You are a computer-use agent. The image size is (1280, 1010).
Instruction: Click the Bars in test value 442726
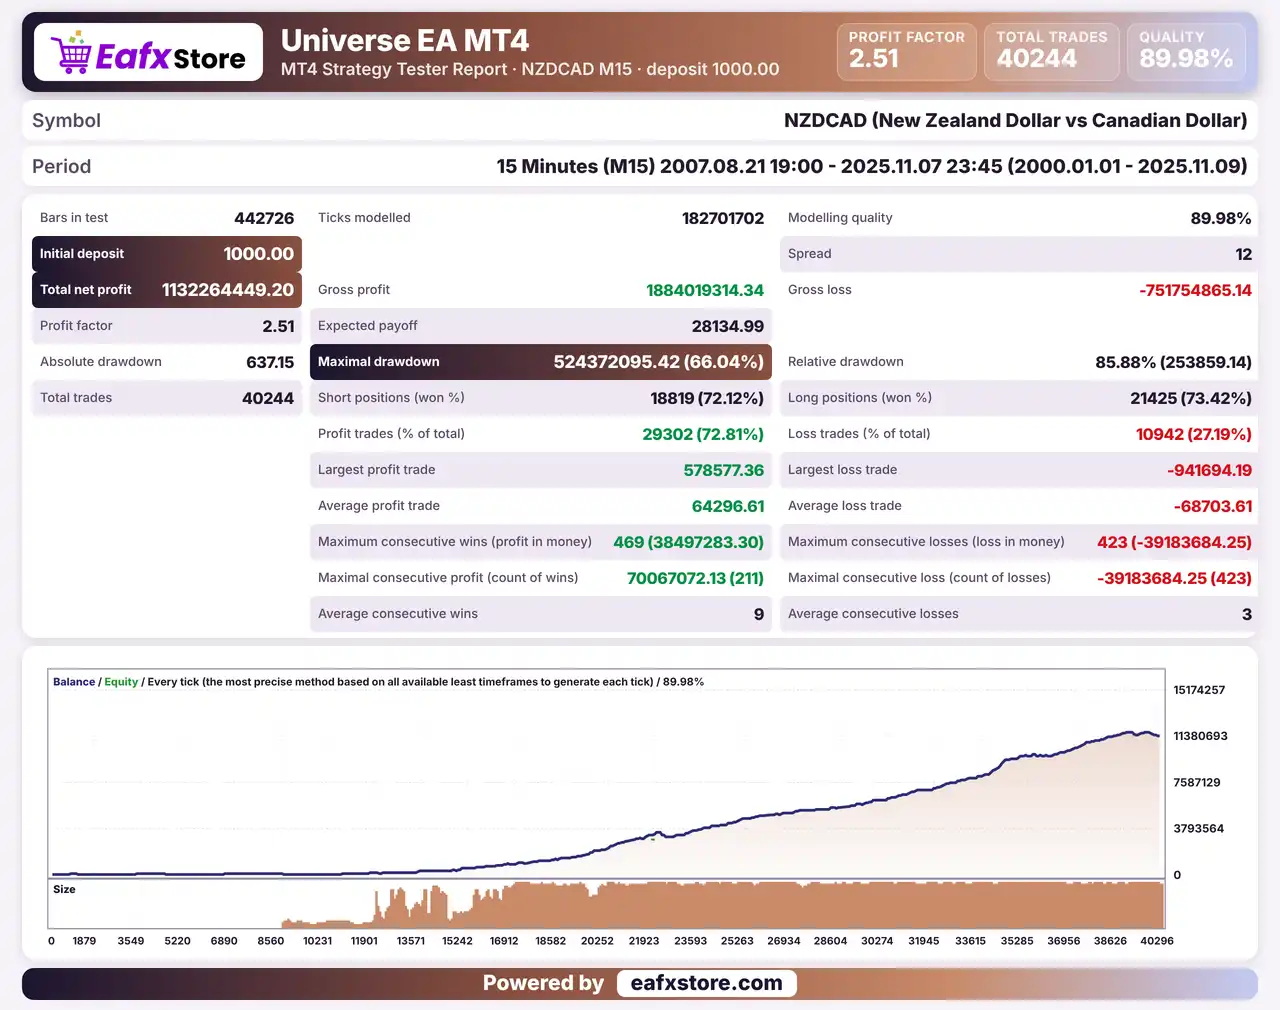pyautogui.click(x=264, y=218)
